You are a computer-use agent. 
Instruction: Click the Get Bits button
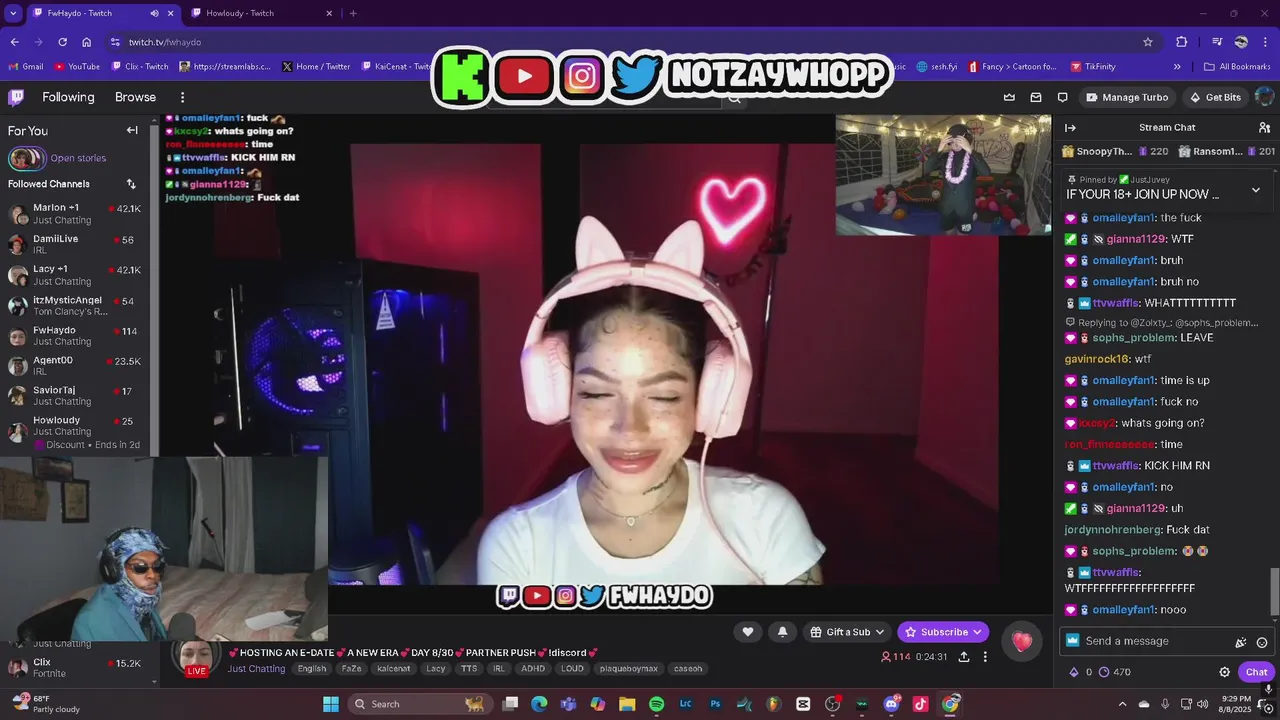click(1215, 97)
